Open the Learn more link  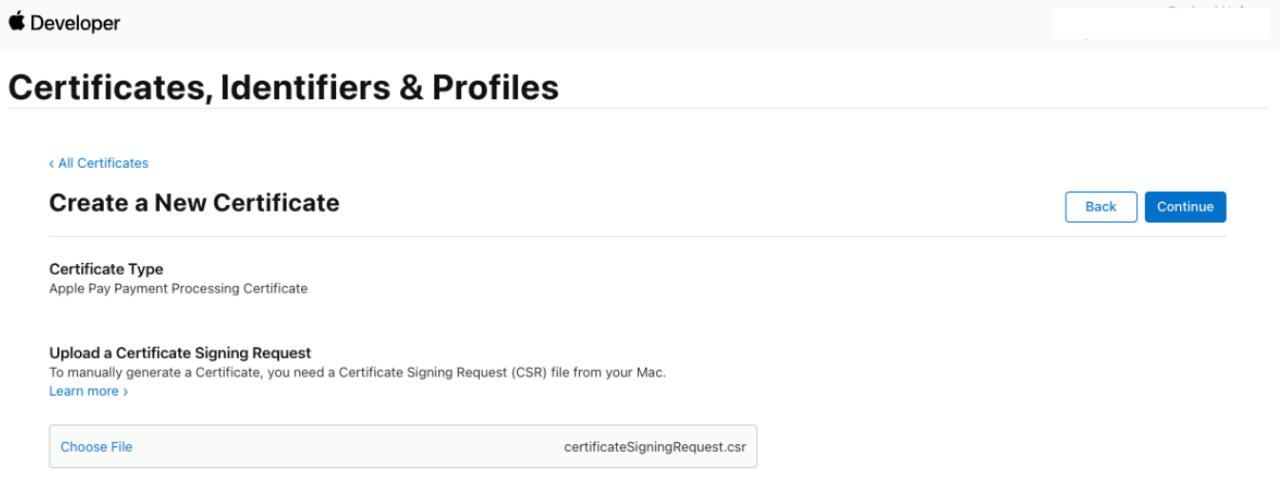(x=84, y=391)
